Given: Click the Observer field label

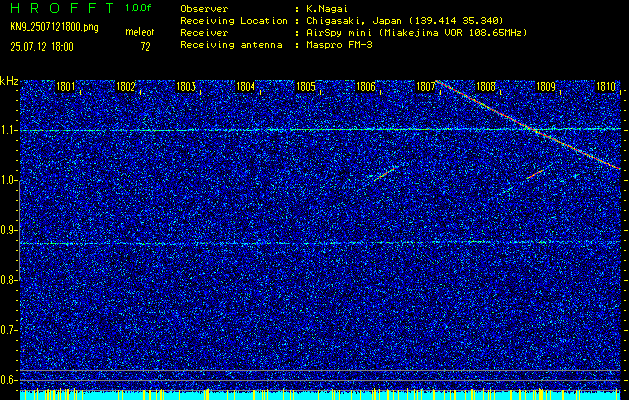Looking at the screenshot, I should click(x=204, y=8).
